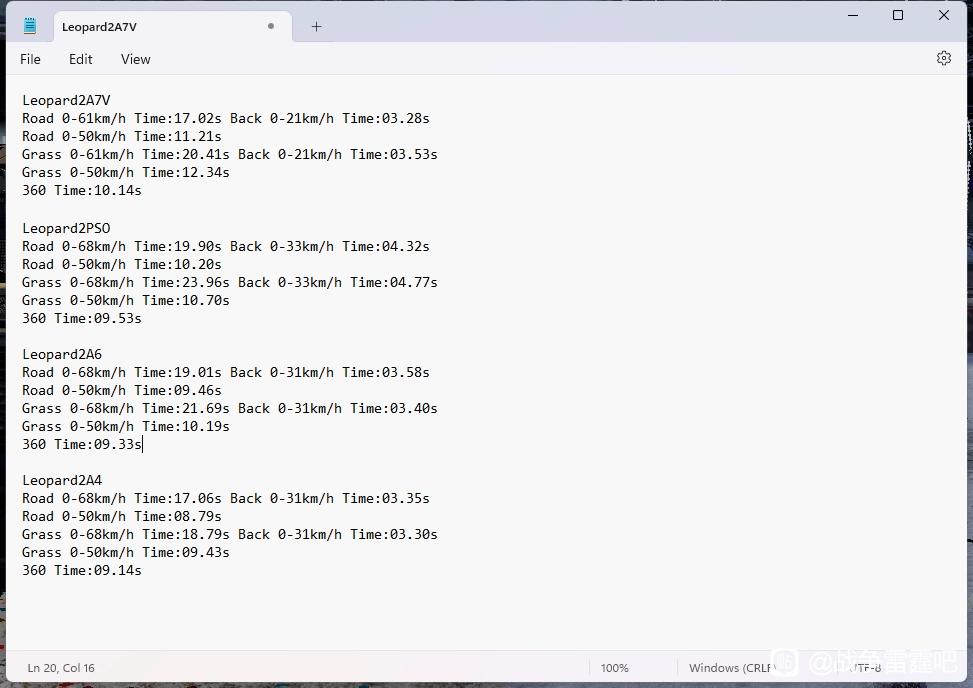The image size is (973, 688).
Task: Maximize the Notepad window
Action: coord(898,15)
